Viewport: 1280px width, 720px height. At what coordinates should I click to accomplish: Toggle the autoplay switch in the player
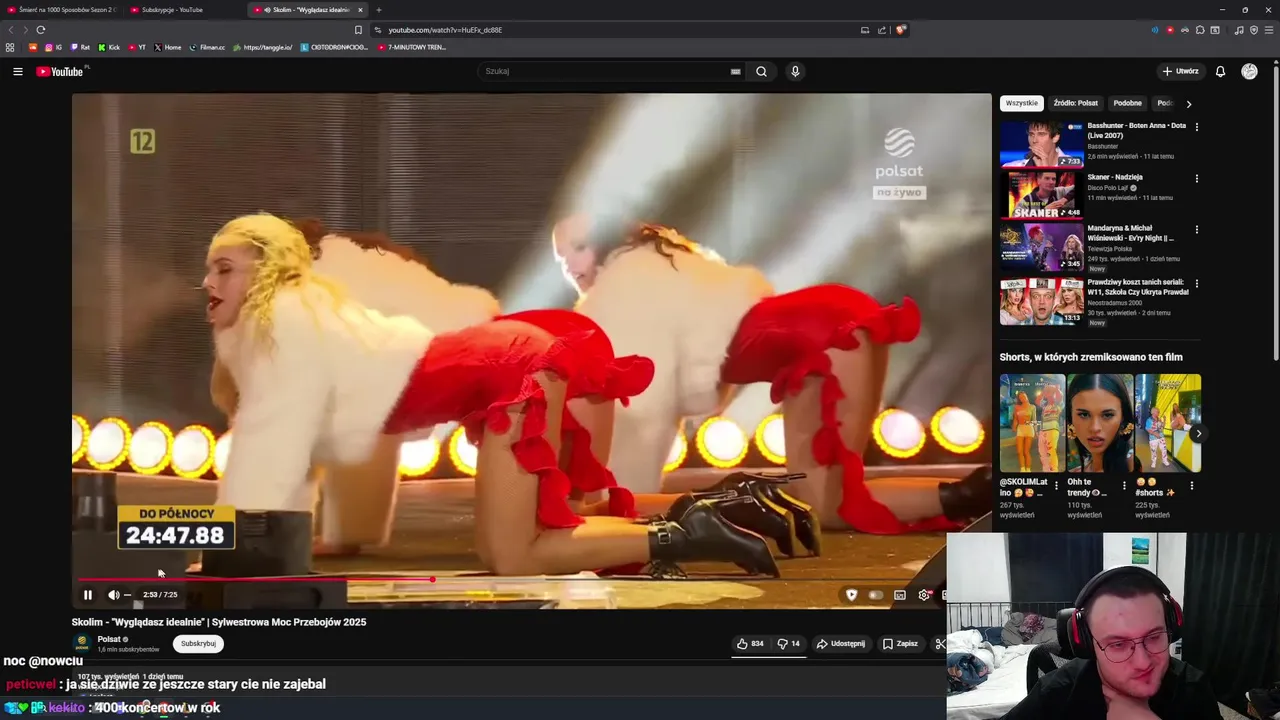[x=876, y=595]
